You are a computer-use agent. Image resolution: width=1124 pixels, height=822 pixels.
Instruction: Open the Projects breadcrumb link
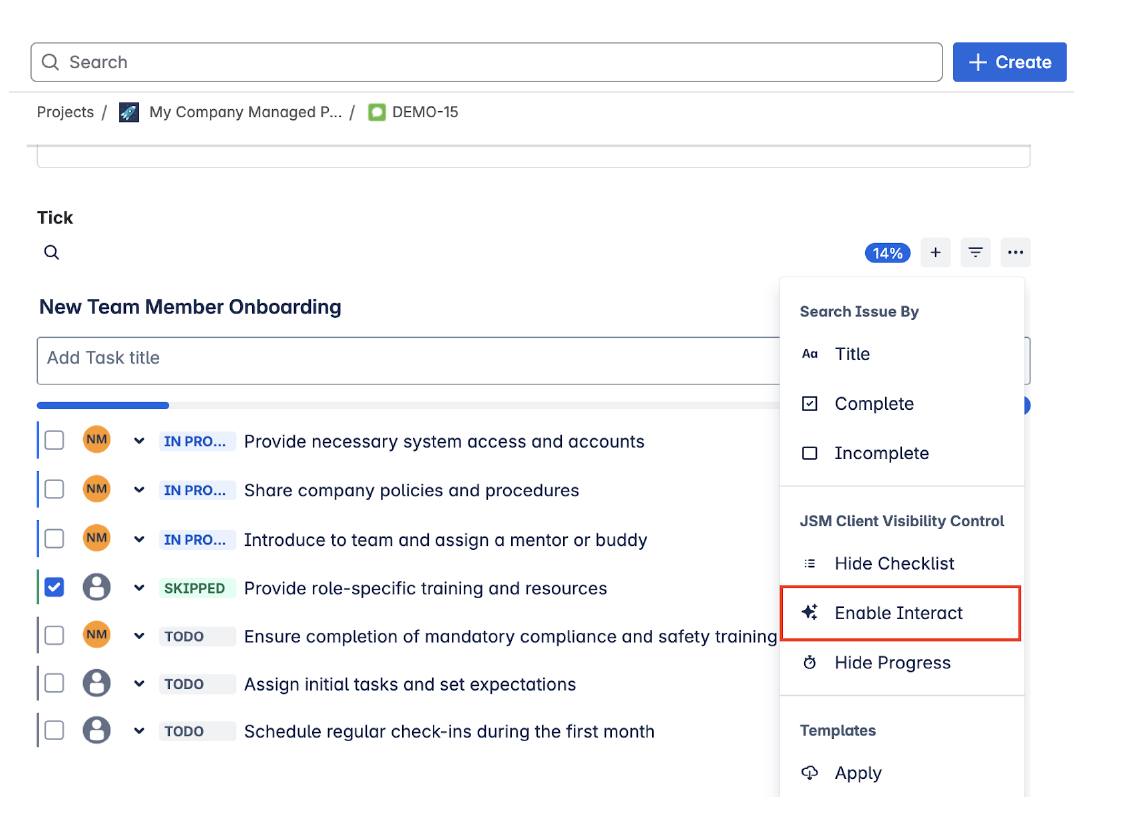(66, 112)
